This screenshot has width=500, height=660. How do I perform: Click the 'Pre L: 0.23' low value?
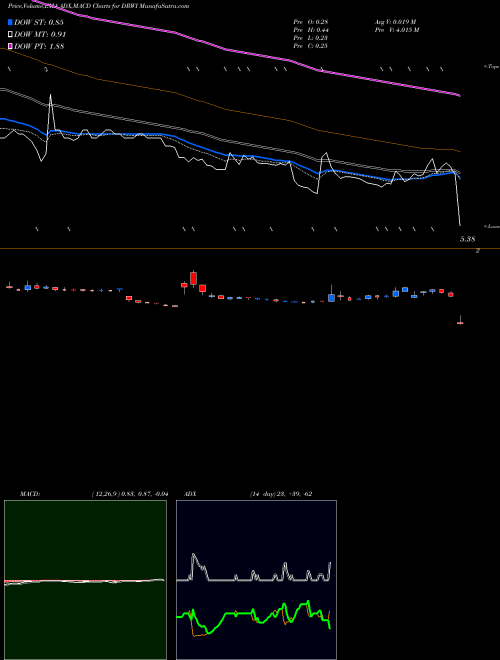(x=311, y=38)
